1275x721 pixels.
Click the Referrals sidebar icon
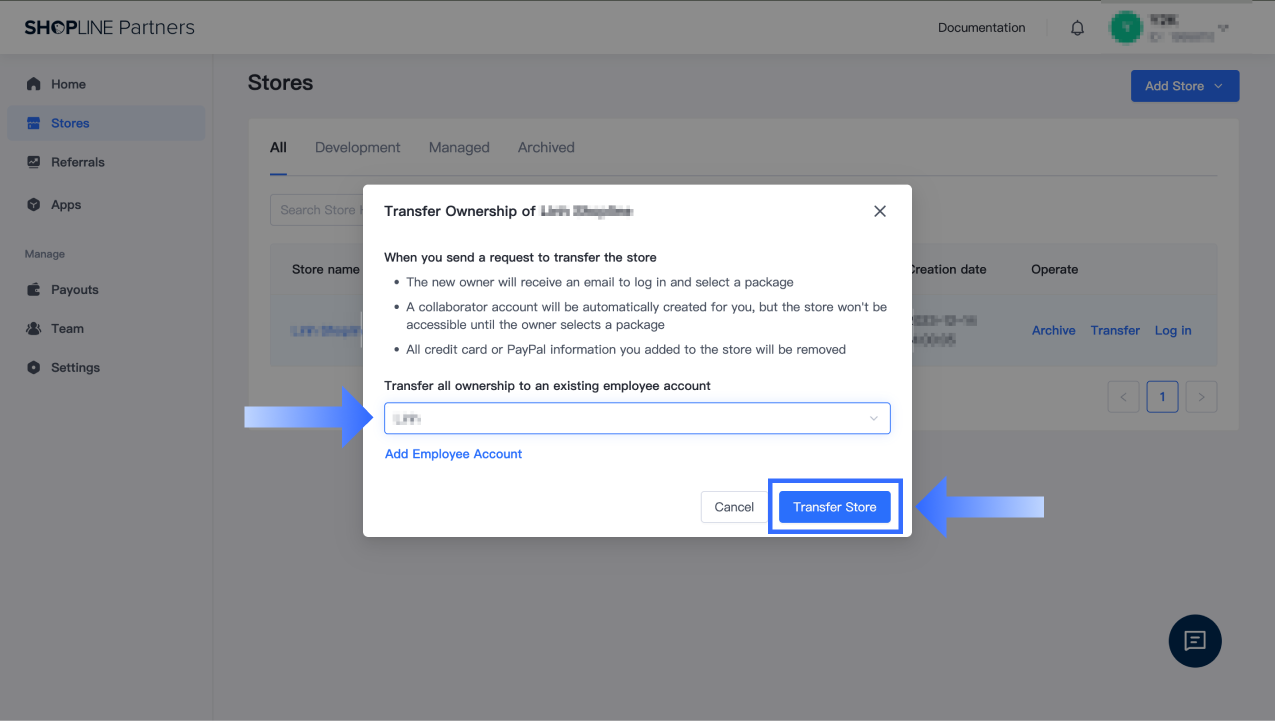tap(34, 162)
